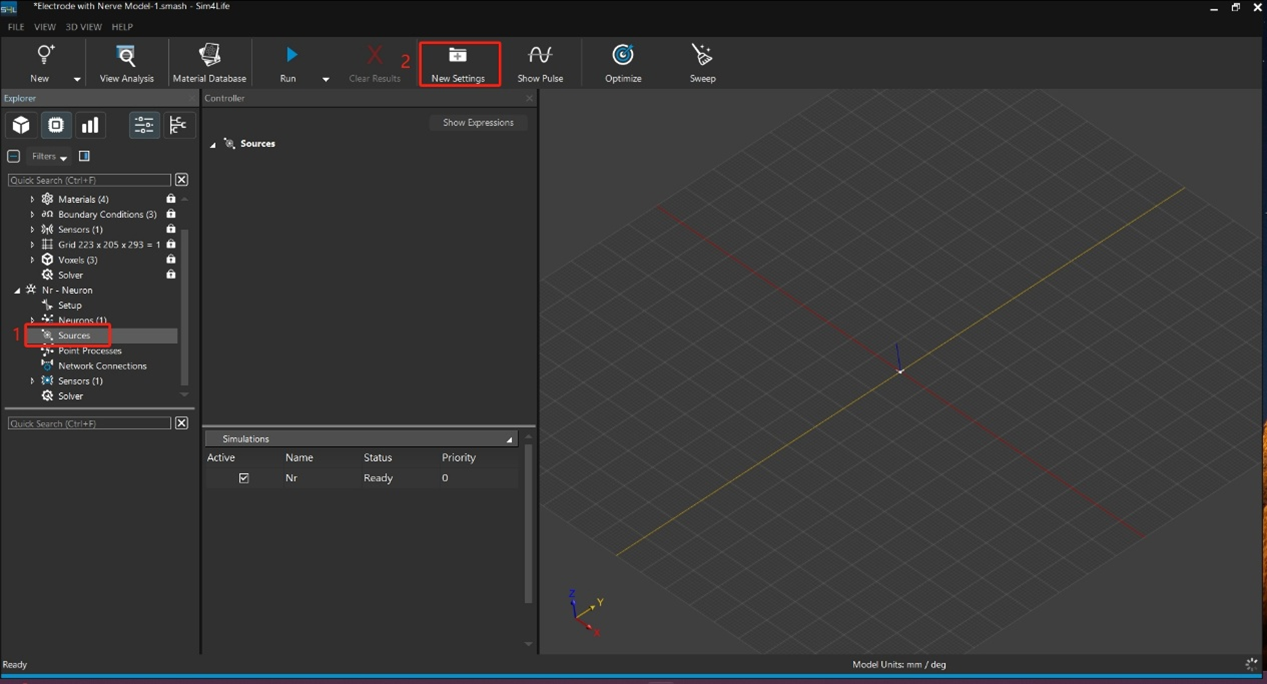
Task: Open the Show Pulse tool
Action: point(540,63)
